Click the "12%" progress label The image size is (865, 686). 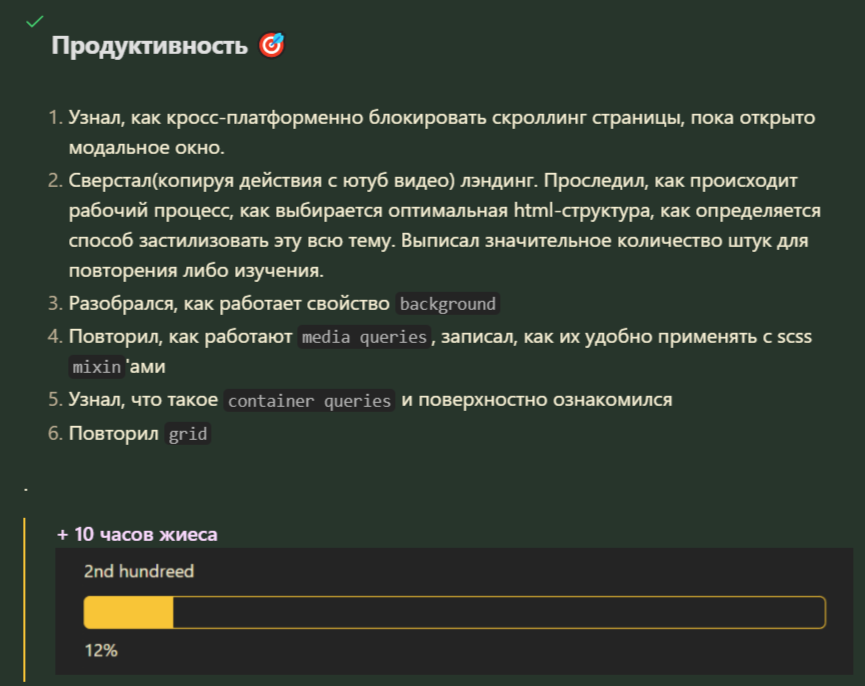click(x=101, y=651)
